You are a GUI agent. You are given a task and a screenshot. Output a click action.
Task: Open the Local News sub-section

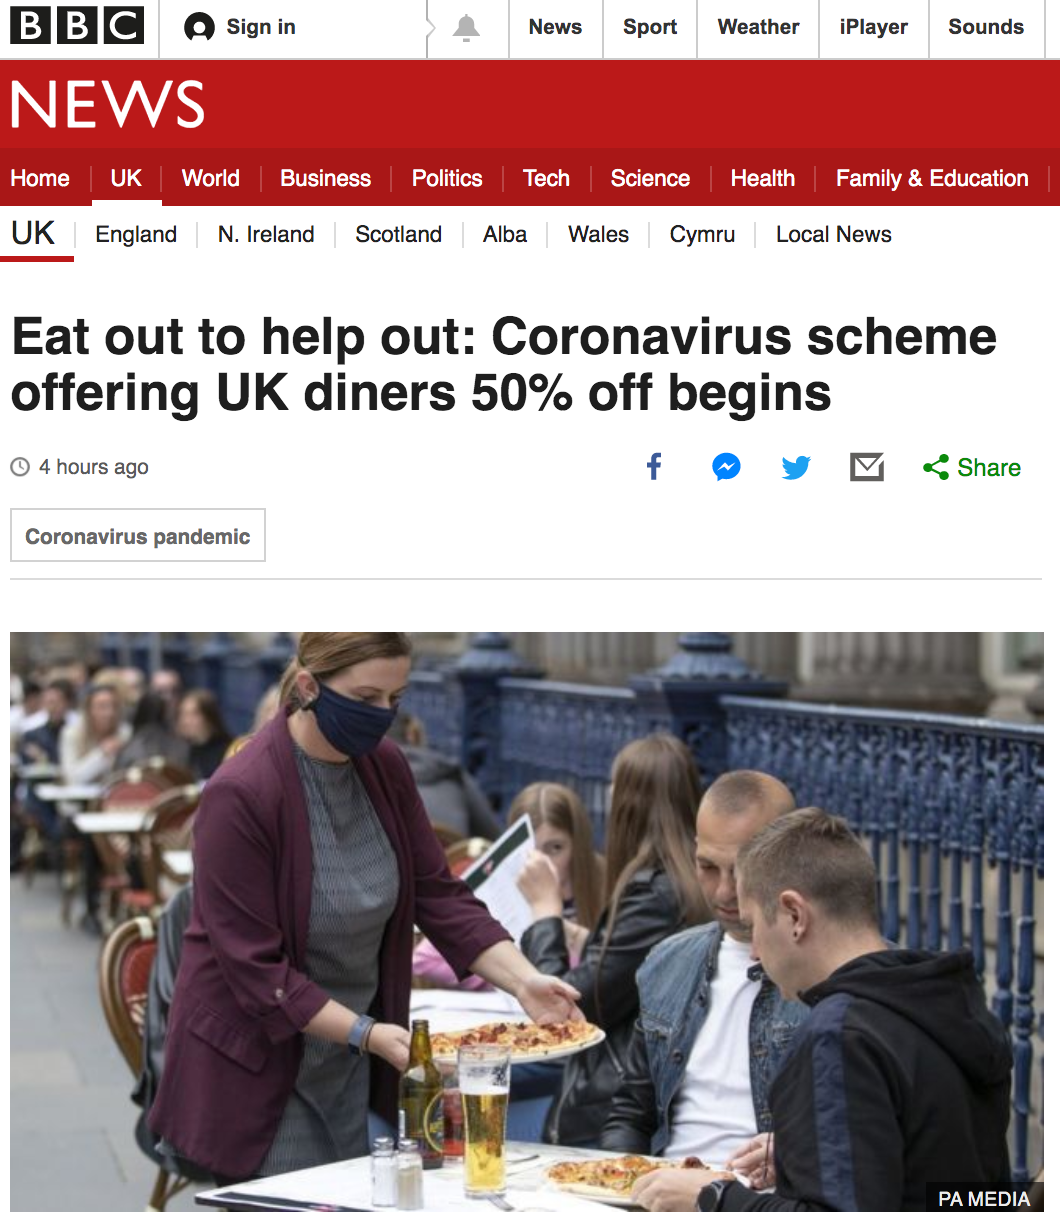pos(834,234)
